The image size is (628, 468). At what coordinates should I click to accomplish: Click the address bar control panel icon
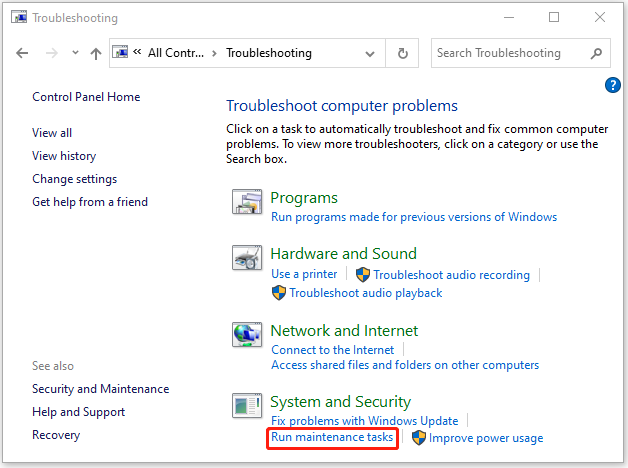tap(120, 52)
